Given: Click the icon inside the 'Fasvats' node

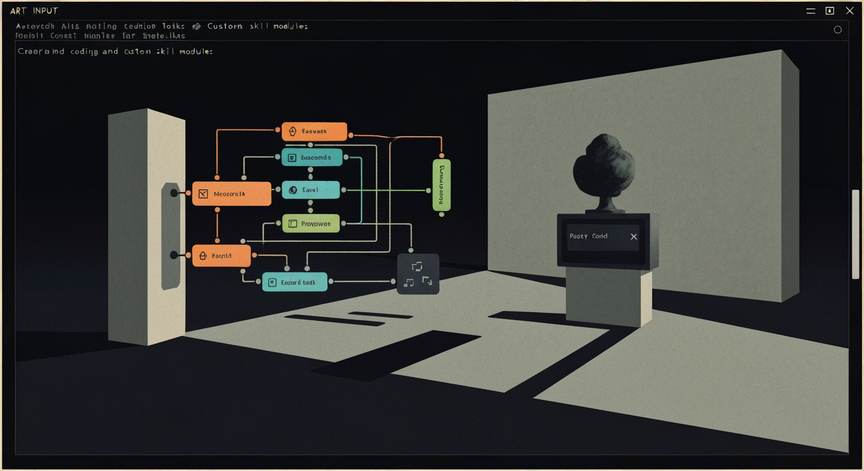Looking at the screenshot, I should coord(293,131).
